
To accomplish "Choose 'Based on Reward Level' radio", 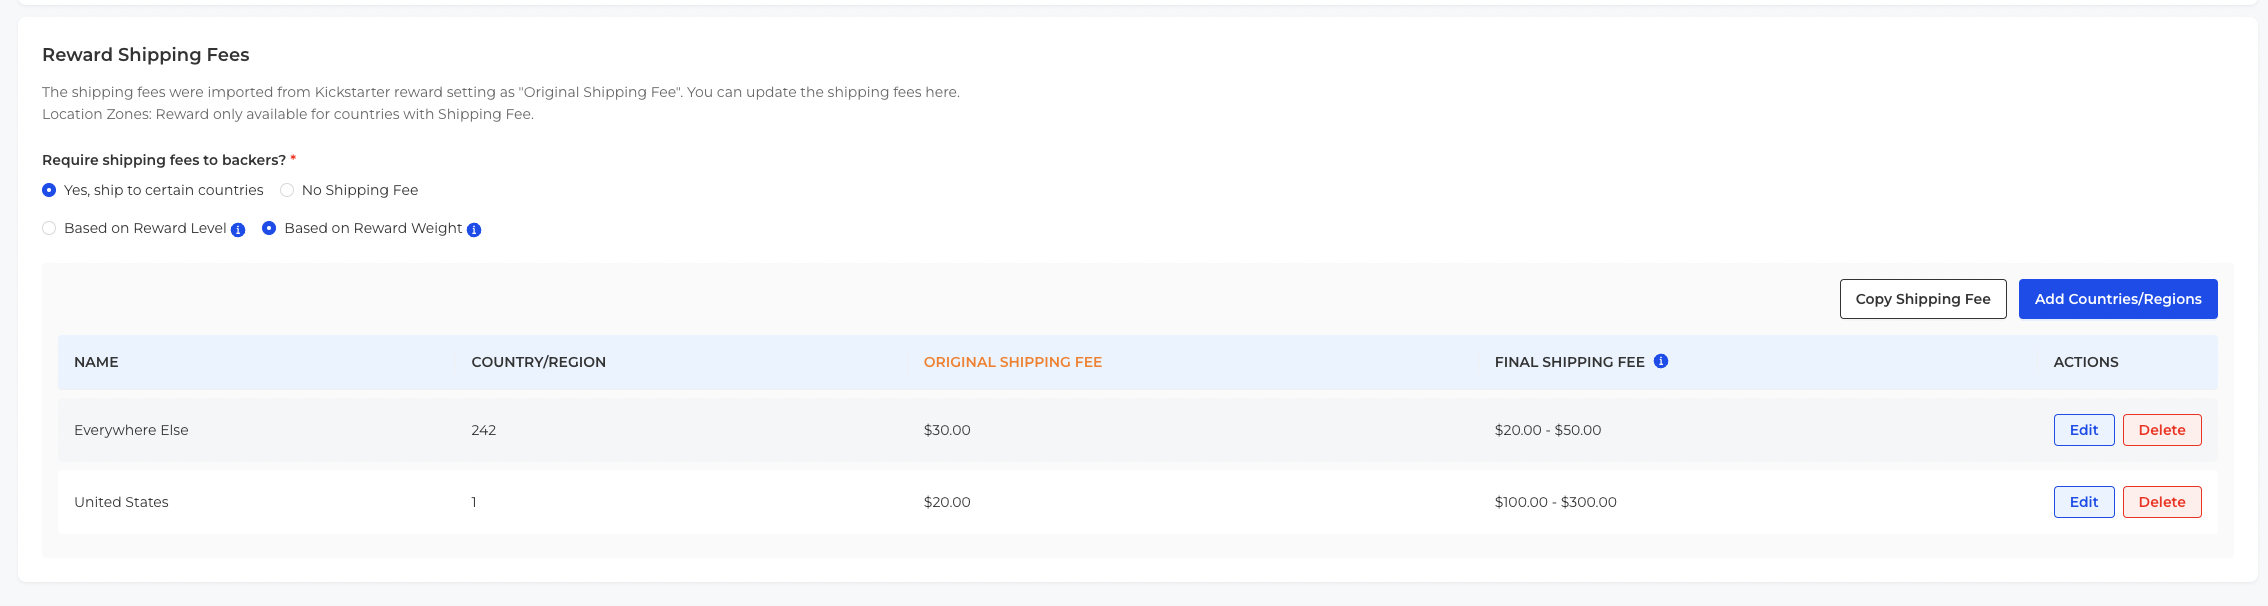I will [x=49, y=228].
